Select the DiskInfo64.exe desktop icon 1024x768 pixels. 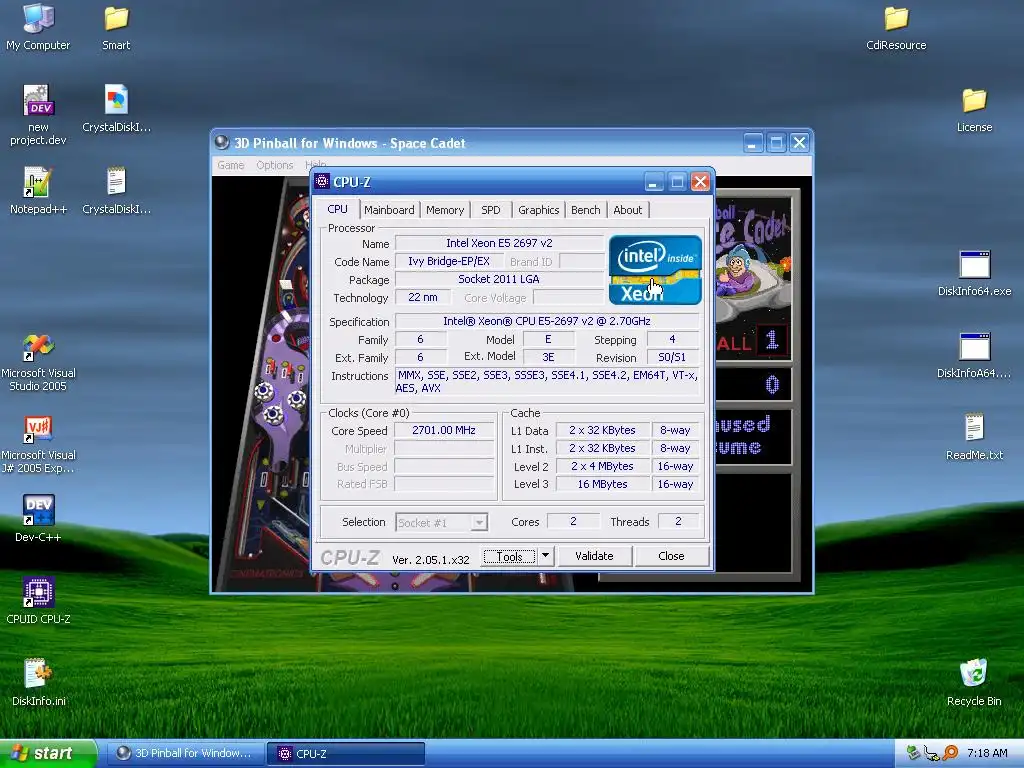coord(974,273)
